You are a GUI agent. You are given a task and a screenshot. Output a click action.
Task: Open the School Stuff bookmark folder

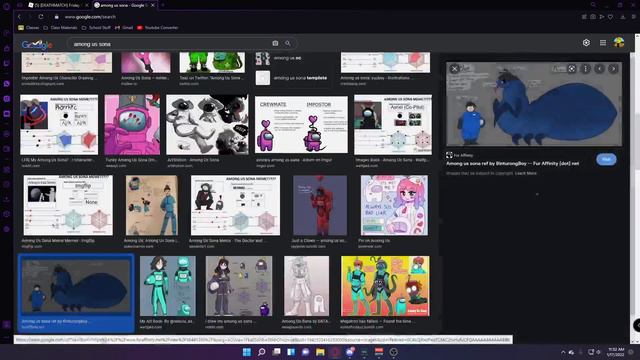[x=96, y=28]
